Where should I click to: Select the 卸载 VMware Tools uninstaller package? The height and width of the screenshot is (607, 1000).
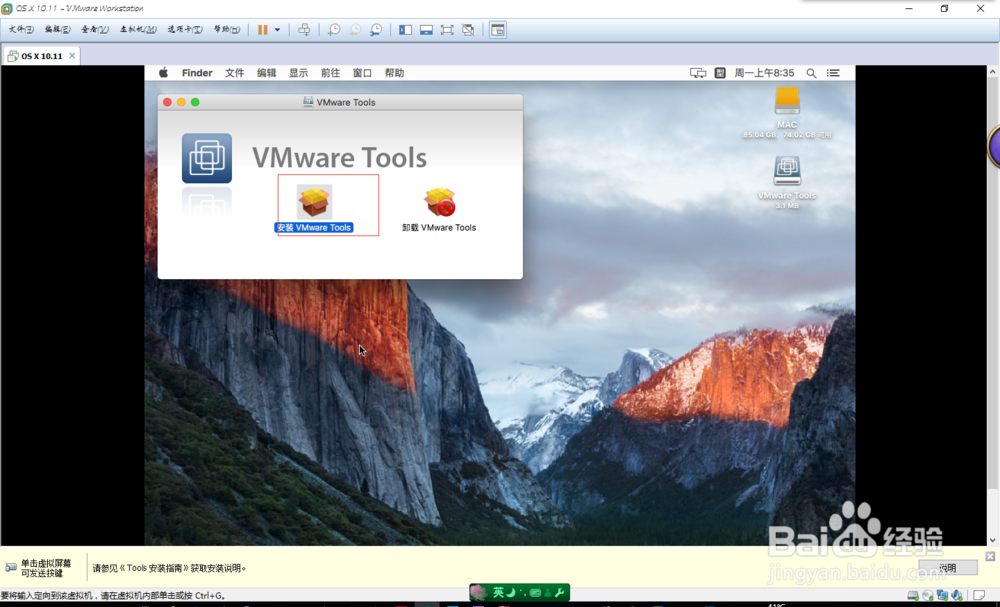[x=439, y=208]
